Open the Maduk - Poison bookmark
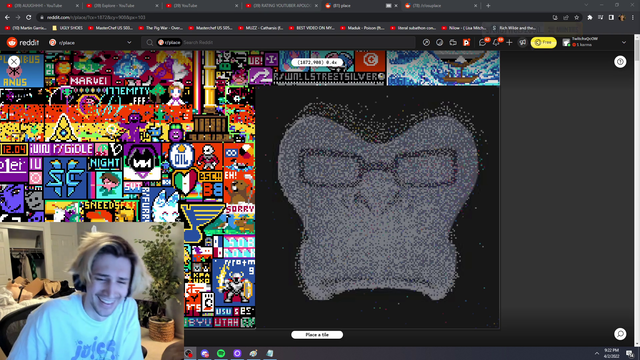This screenshot has width=640, height=360. pyautogui.click(x=362, y=28)
